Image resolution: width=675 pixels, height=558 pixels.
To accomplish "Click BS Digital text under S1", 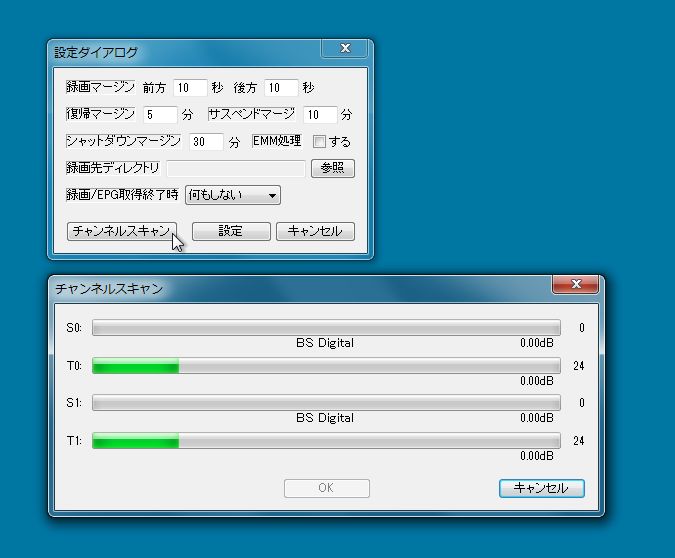I will [x=325, y=418].
